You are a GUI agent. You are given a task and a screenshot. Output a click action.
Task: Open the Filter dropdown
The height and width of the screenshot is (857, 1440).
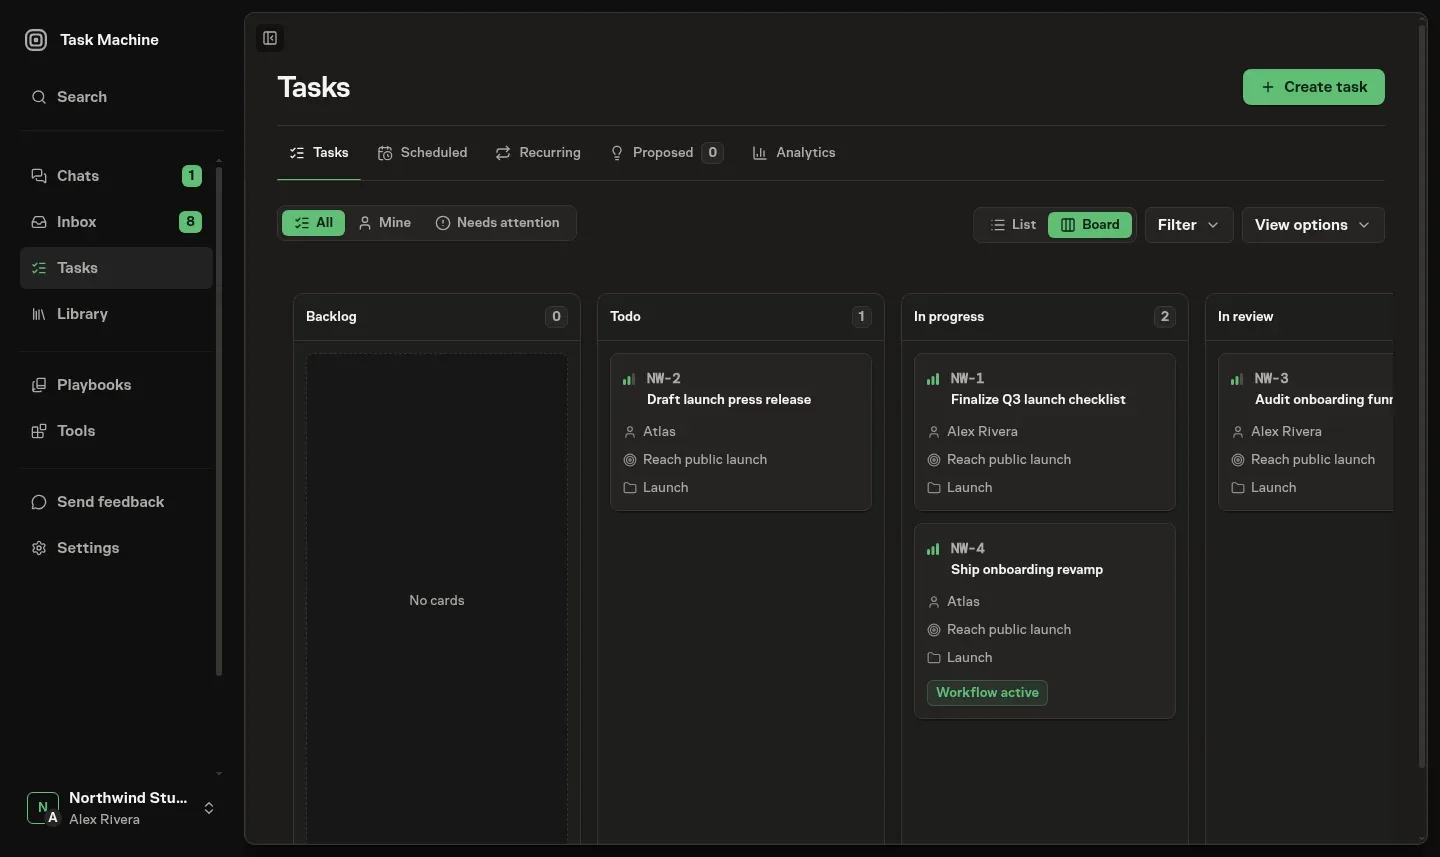pos(1189,225)
